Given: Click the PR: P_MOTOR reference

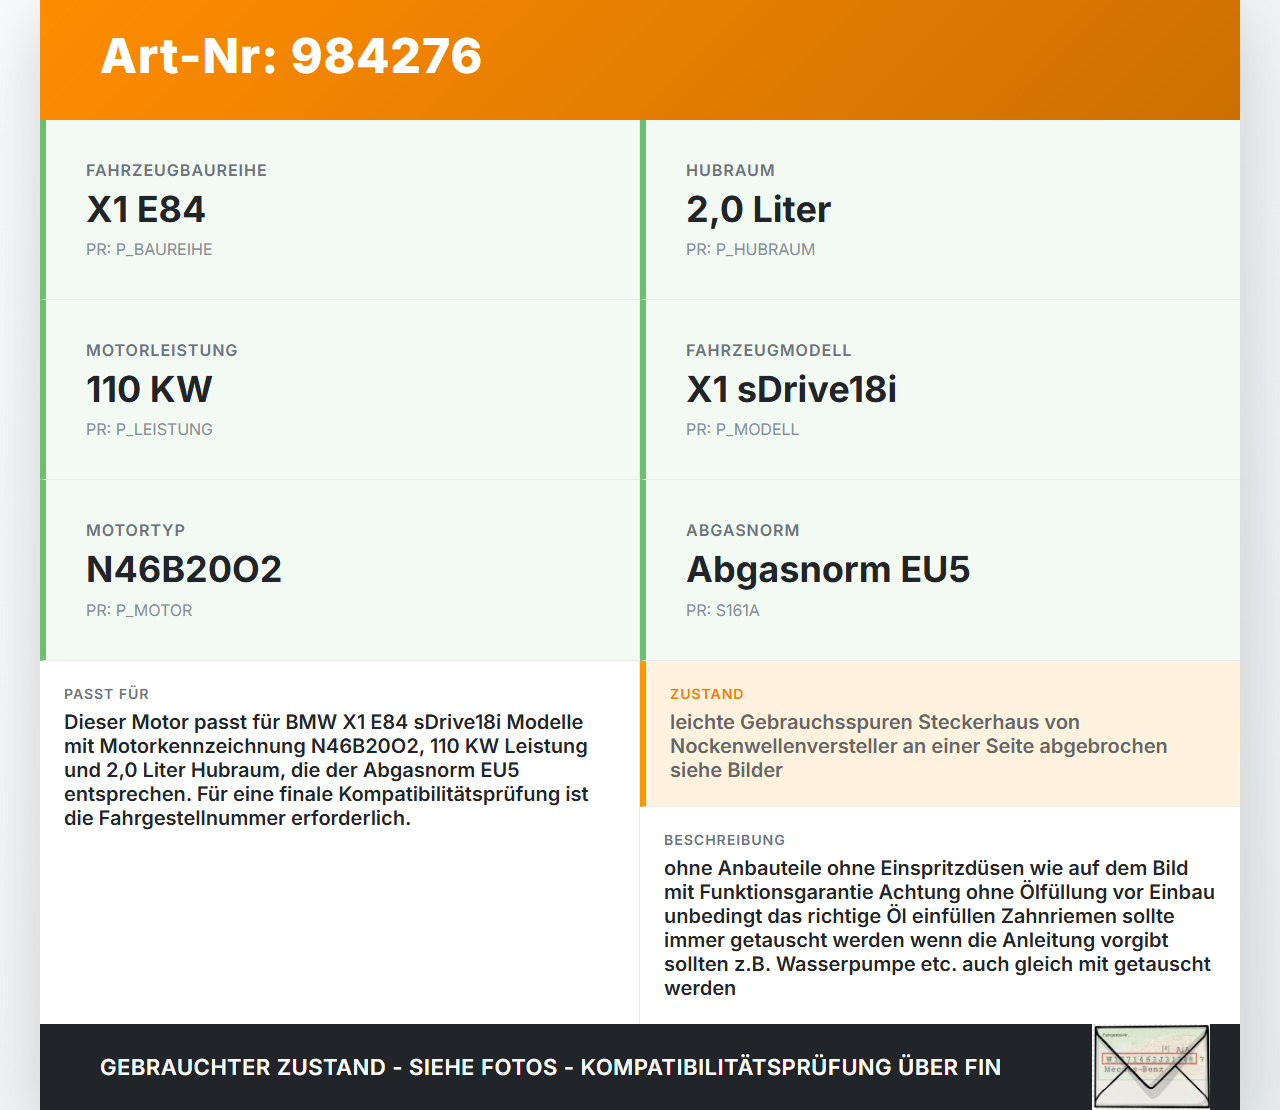Looking at the screenshot, I should 139,609.
